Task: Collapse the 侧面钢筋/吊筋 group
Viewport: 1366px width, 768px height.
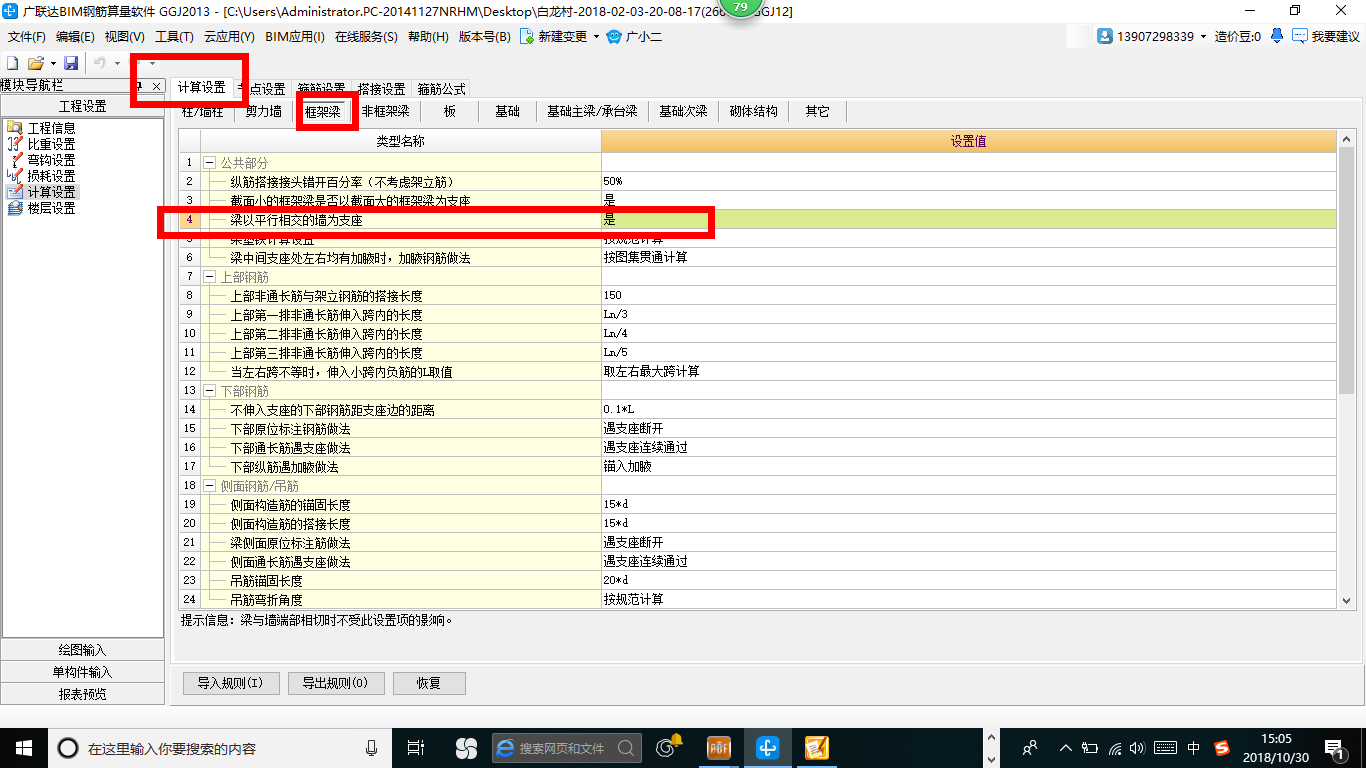Action: (210, 486)
